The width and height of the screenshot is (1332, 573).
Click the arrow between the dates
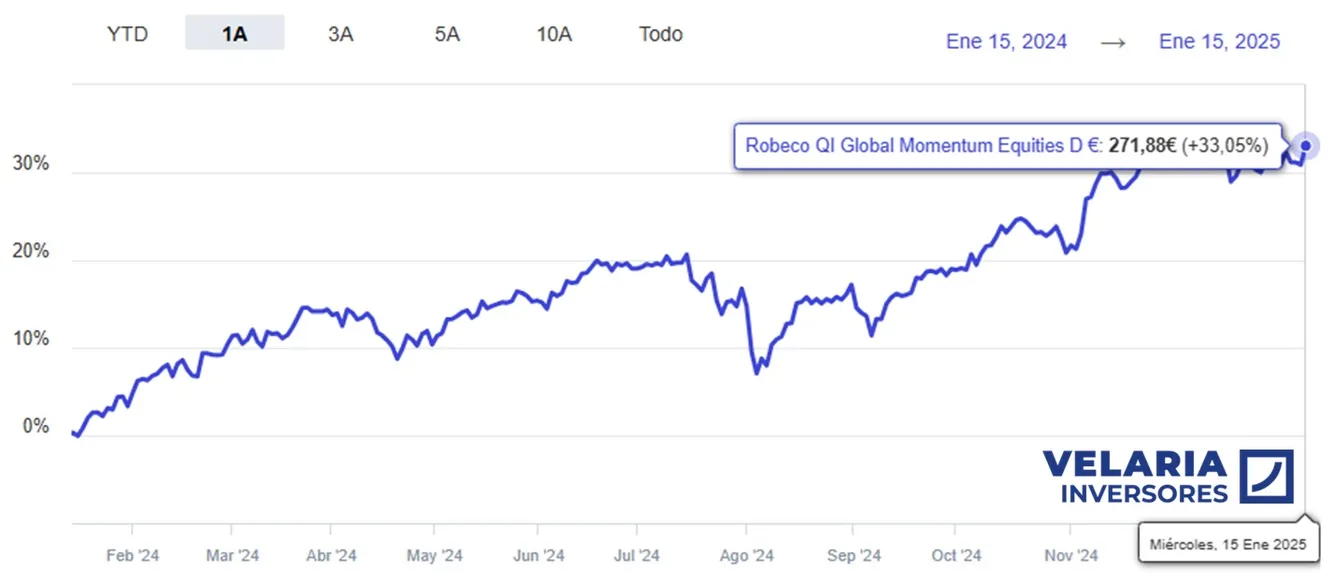(x=1113, y=42)
